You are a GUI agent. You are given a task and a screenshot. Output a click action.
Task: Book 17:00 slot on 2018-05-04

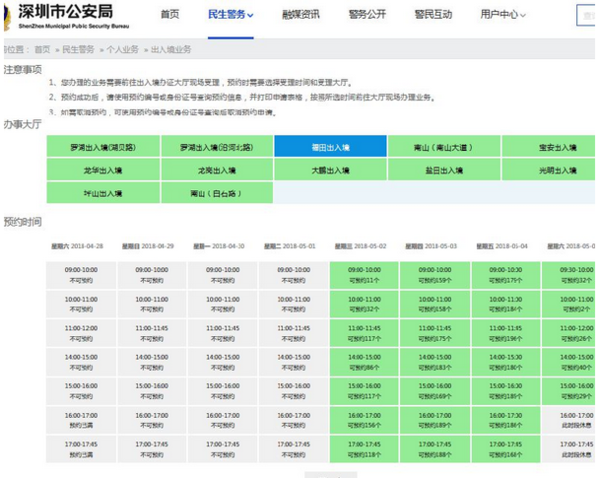[506, 449]
